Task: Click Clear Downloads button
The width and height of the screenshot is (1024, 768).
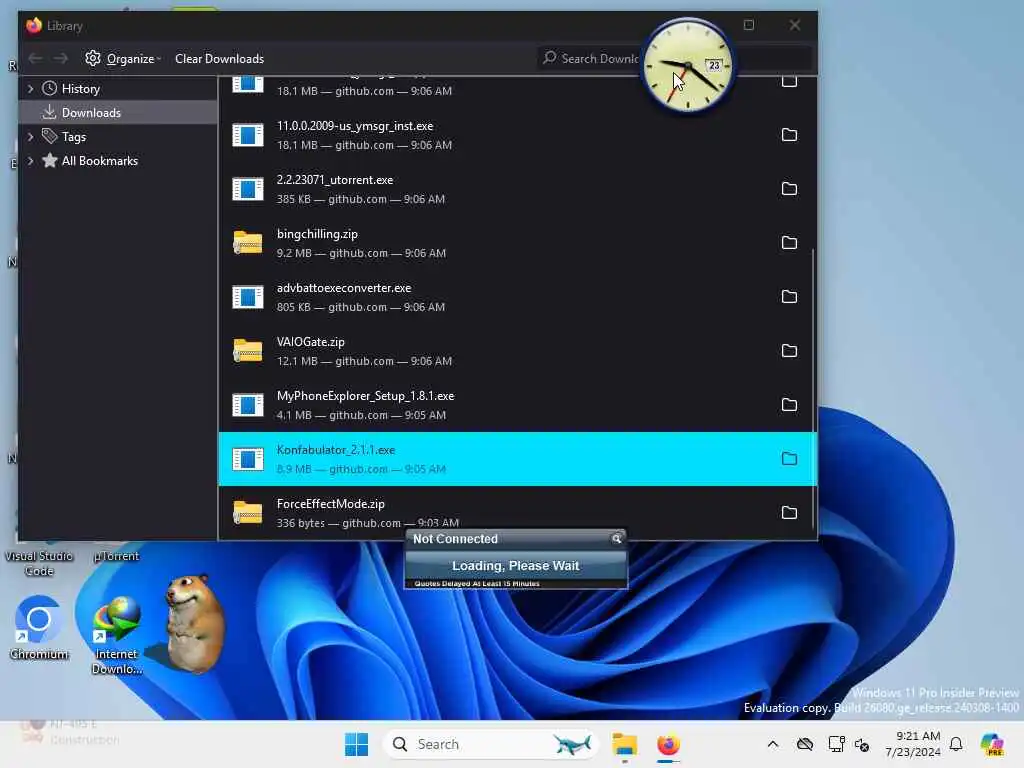Action: (219, 59)
